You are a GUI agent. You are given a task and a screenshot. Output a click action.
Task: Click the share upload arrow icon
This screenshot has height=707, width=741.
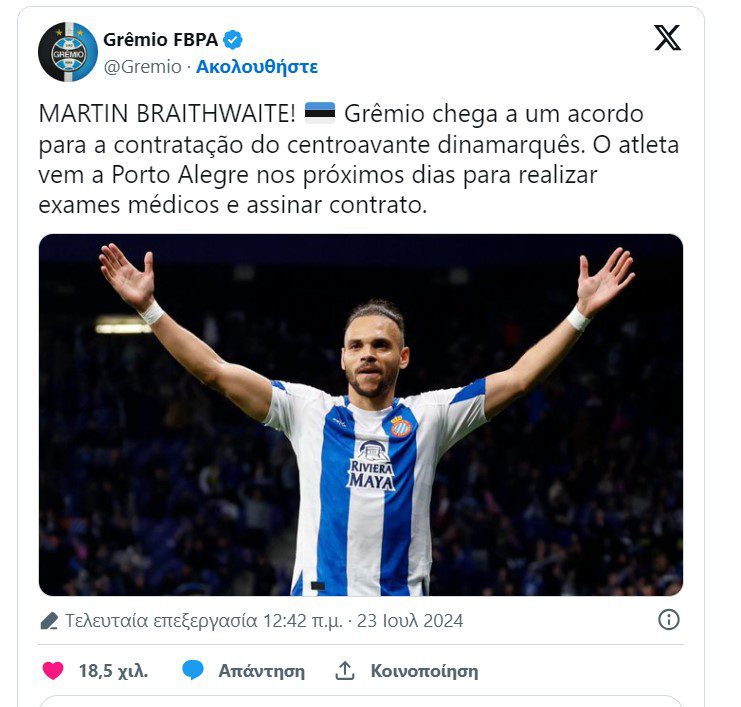345,670
